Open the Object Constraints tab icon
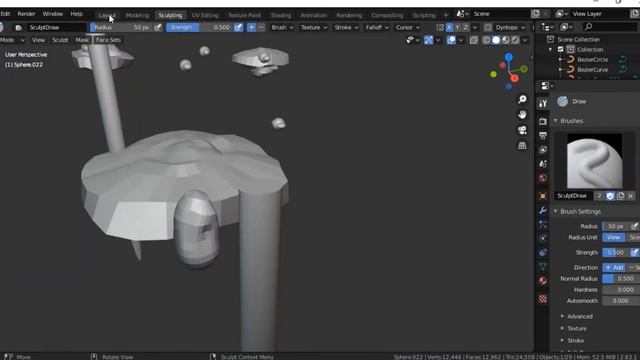The image size is (640, 360). coord(542,252)
